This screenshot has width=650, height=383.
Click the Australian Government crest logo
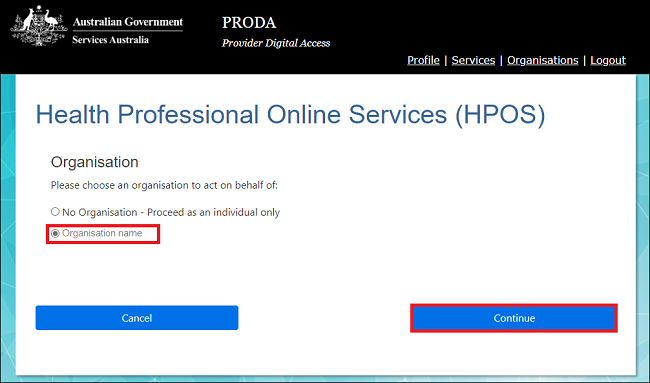39,26
